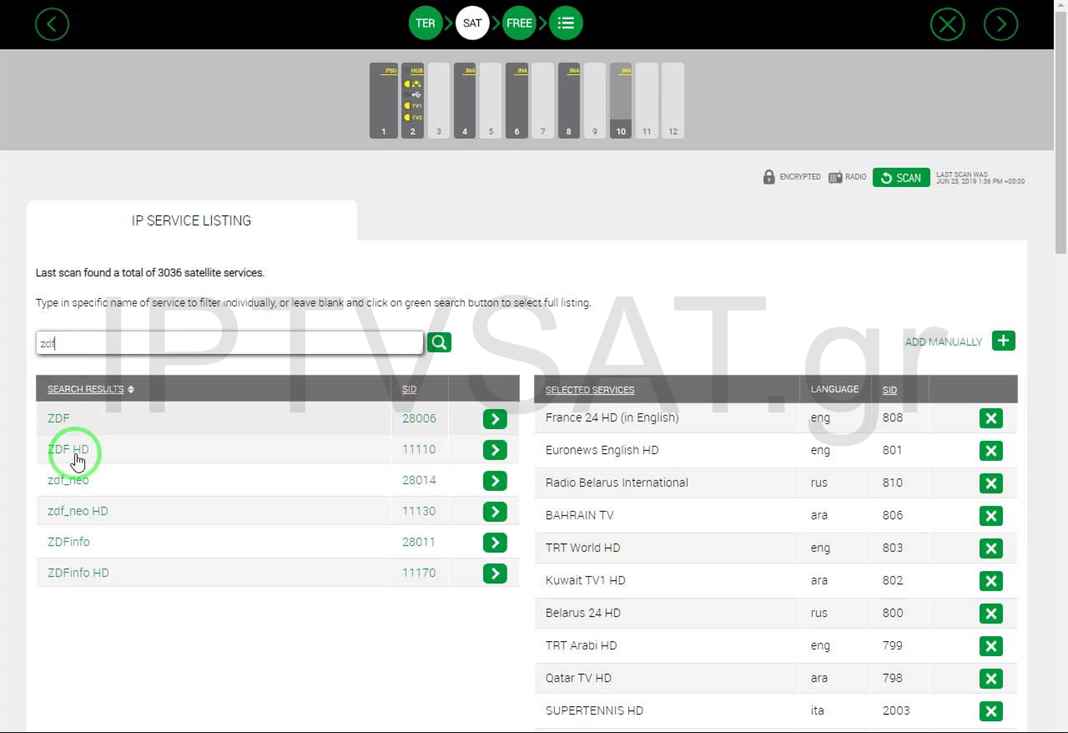1068x733 pixels.
Task: Click the Selected Services column header
Action: click(x=589, y=390)
